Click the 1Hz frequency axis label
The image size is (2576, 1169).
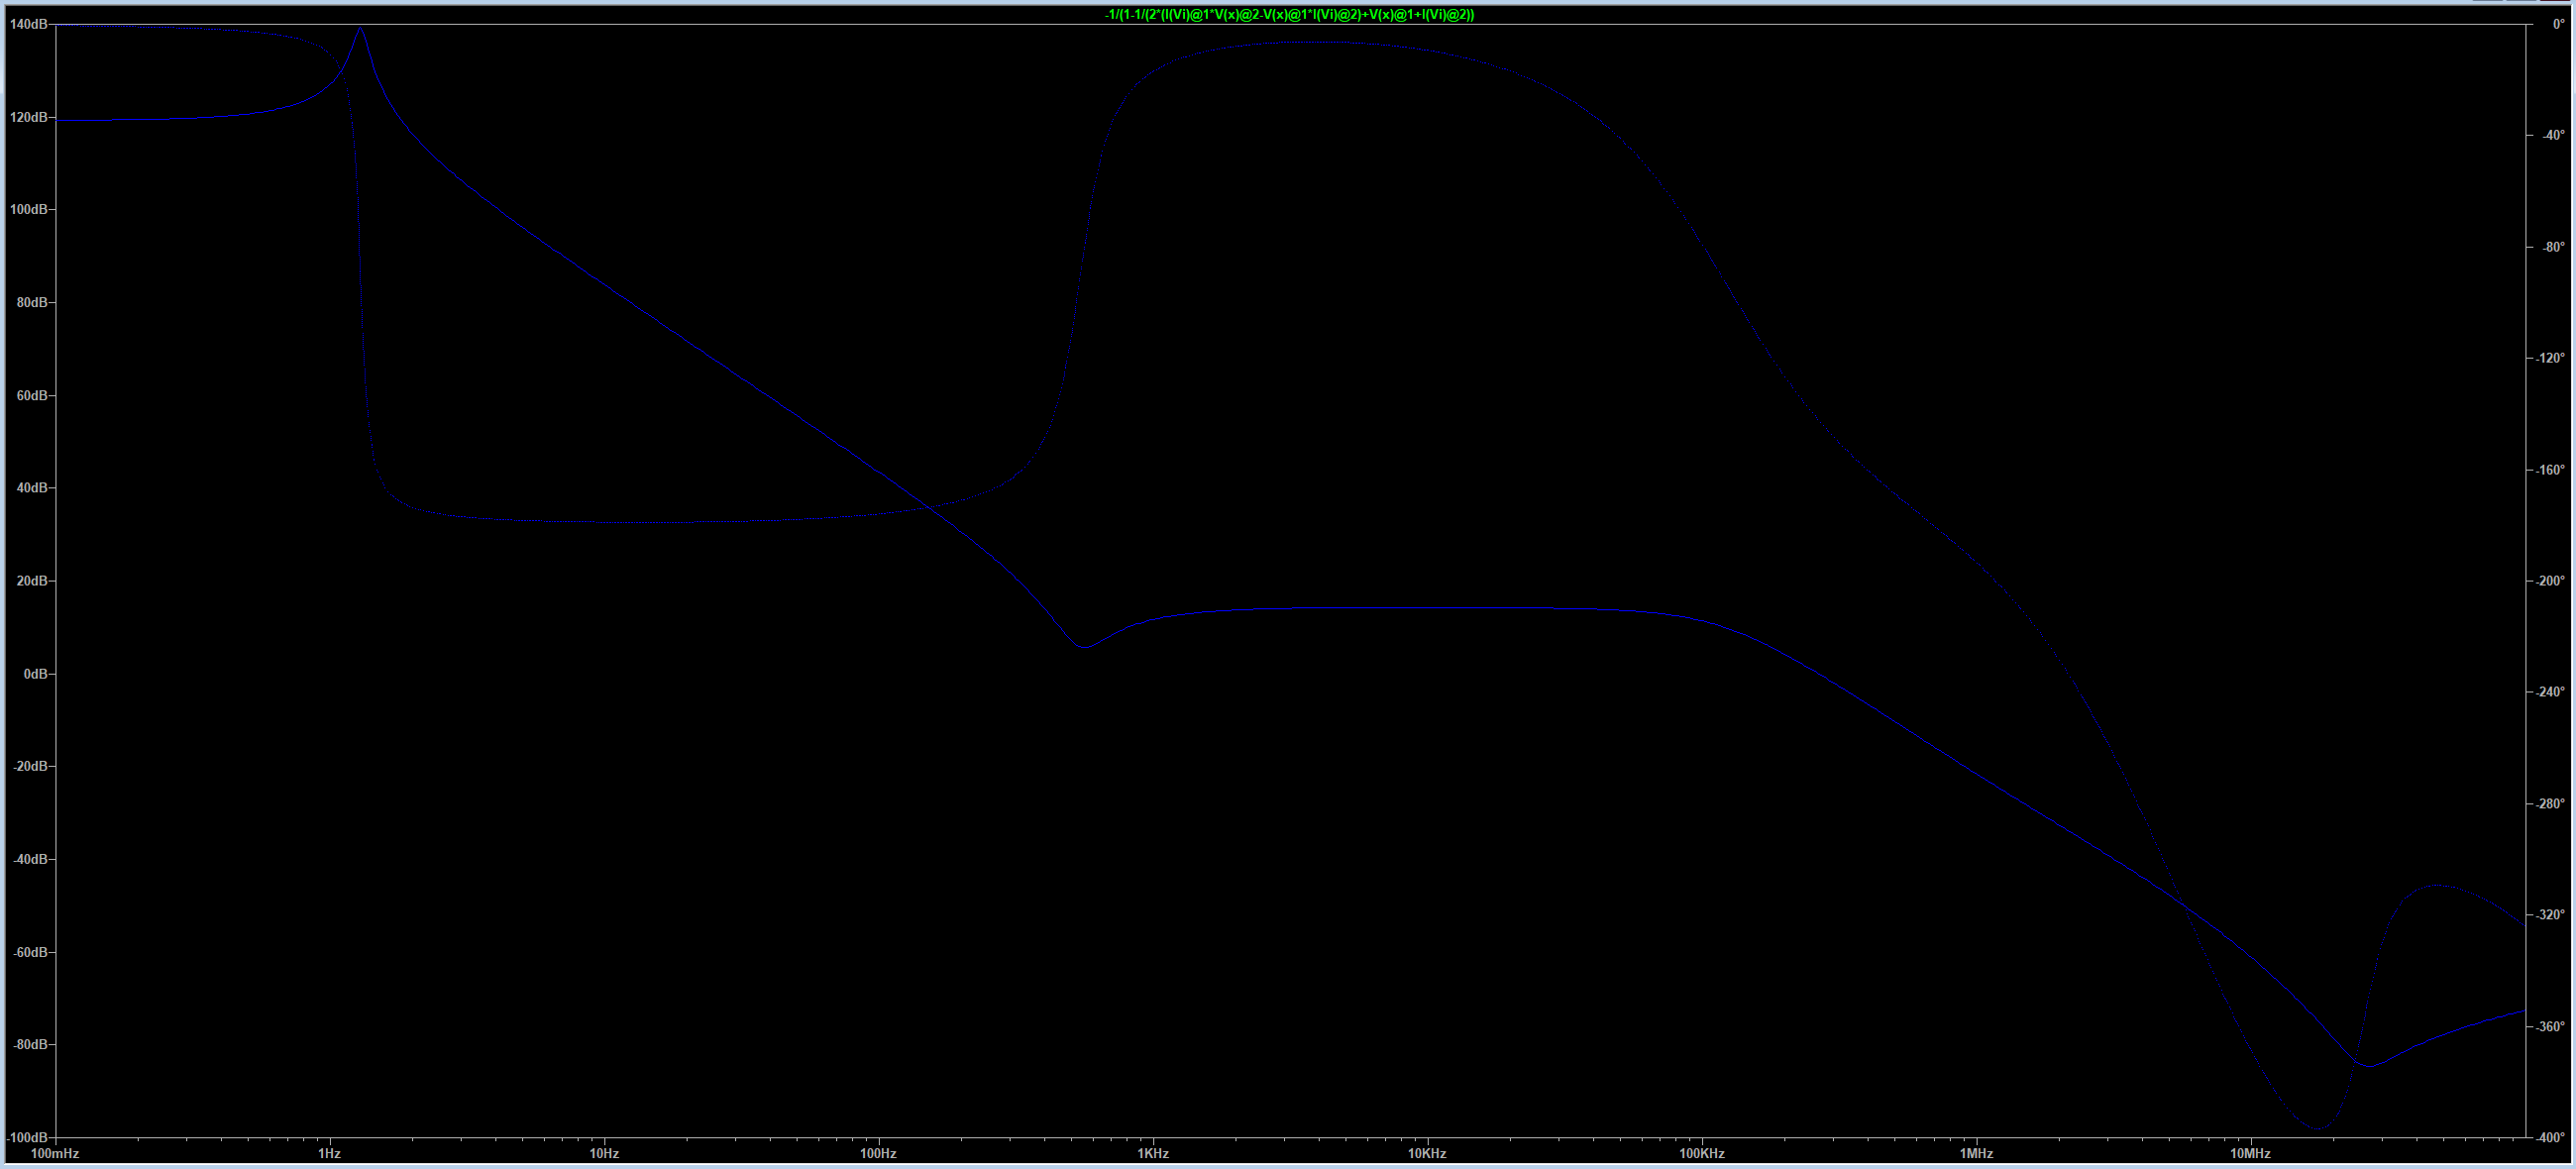click(329, 1153)
